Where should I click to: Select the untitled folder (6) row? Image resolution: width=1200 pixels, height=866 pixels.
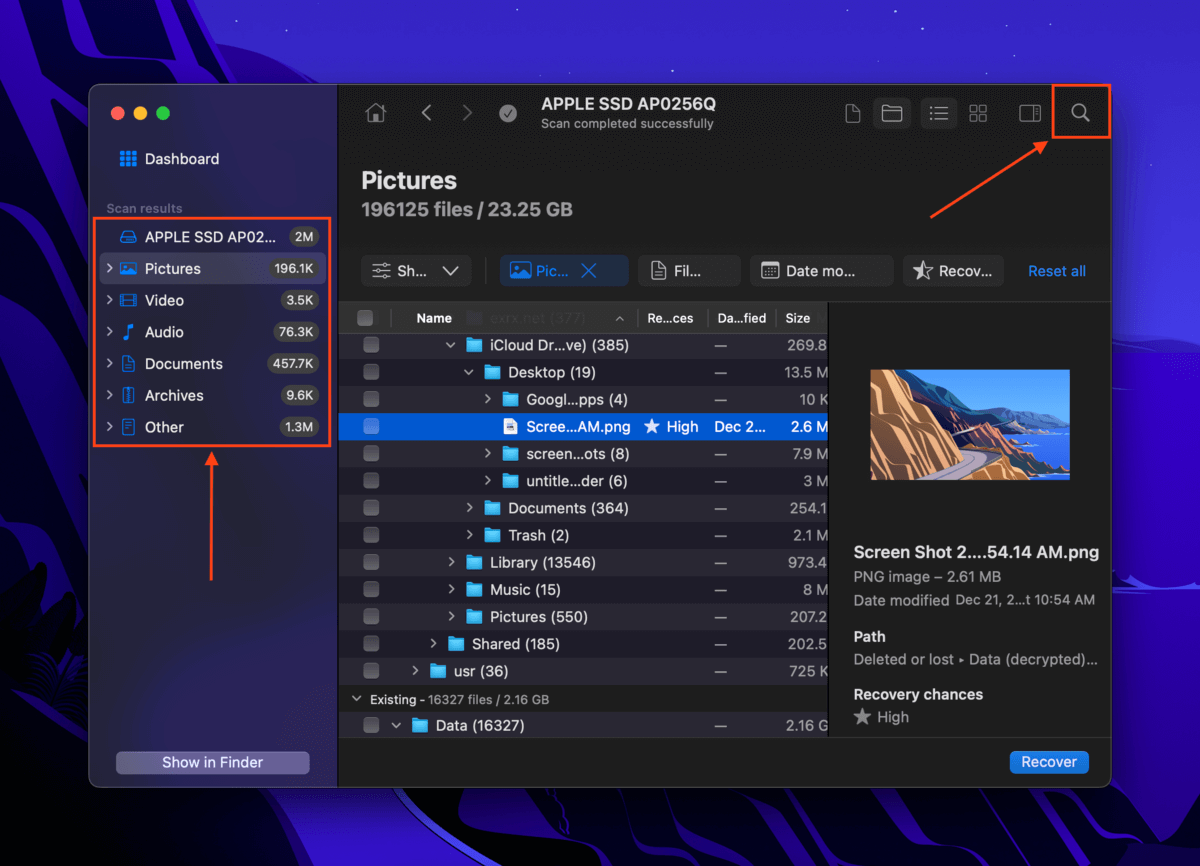point(583,481)
